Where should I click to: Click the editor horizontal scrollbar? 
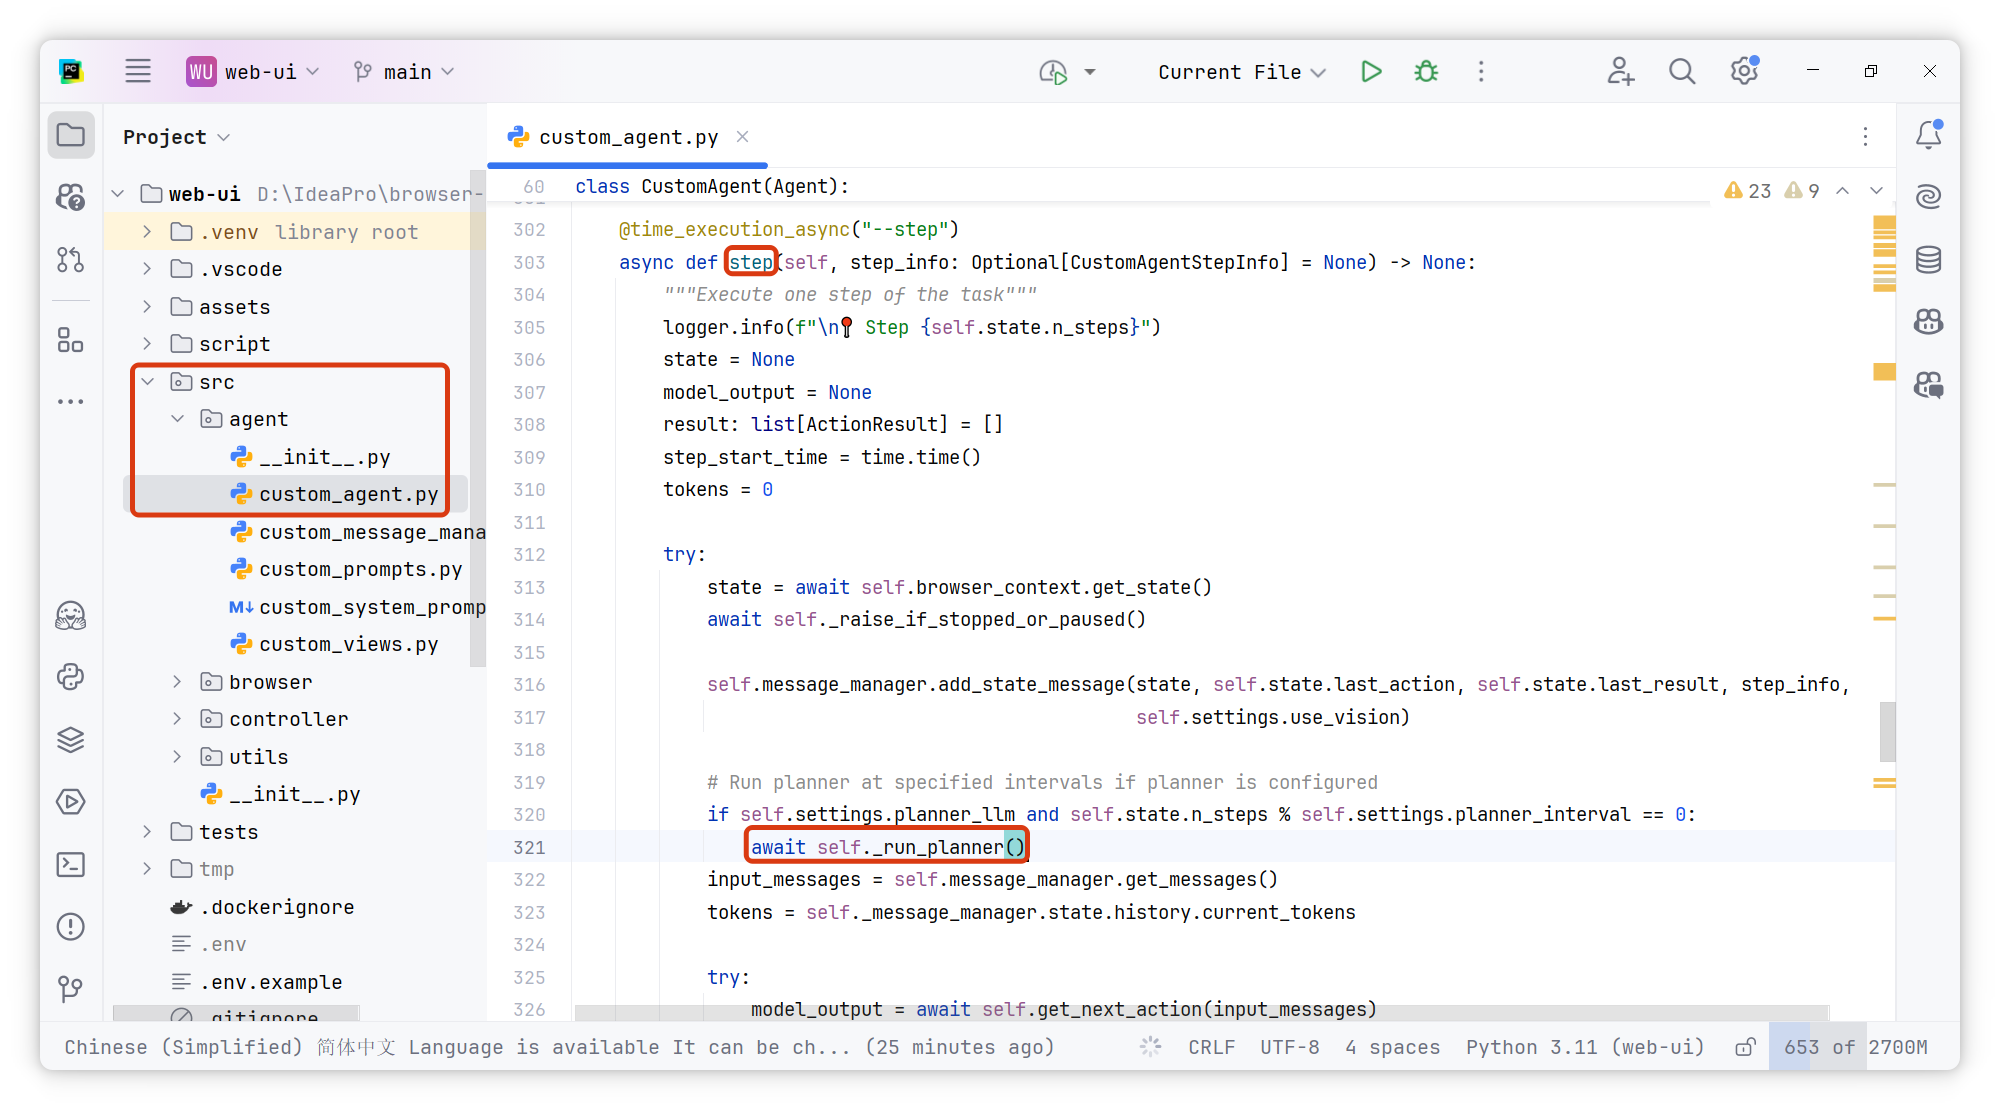(1202, 1013)
